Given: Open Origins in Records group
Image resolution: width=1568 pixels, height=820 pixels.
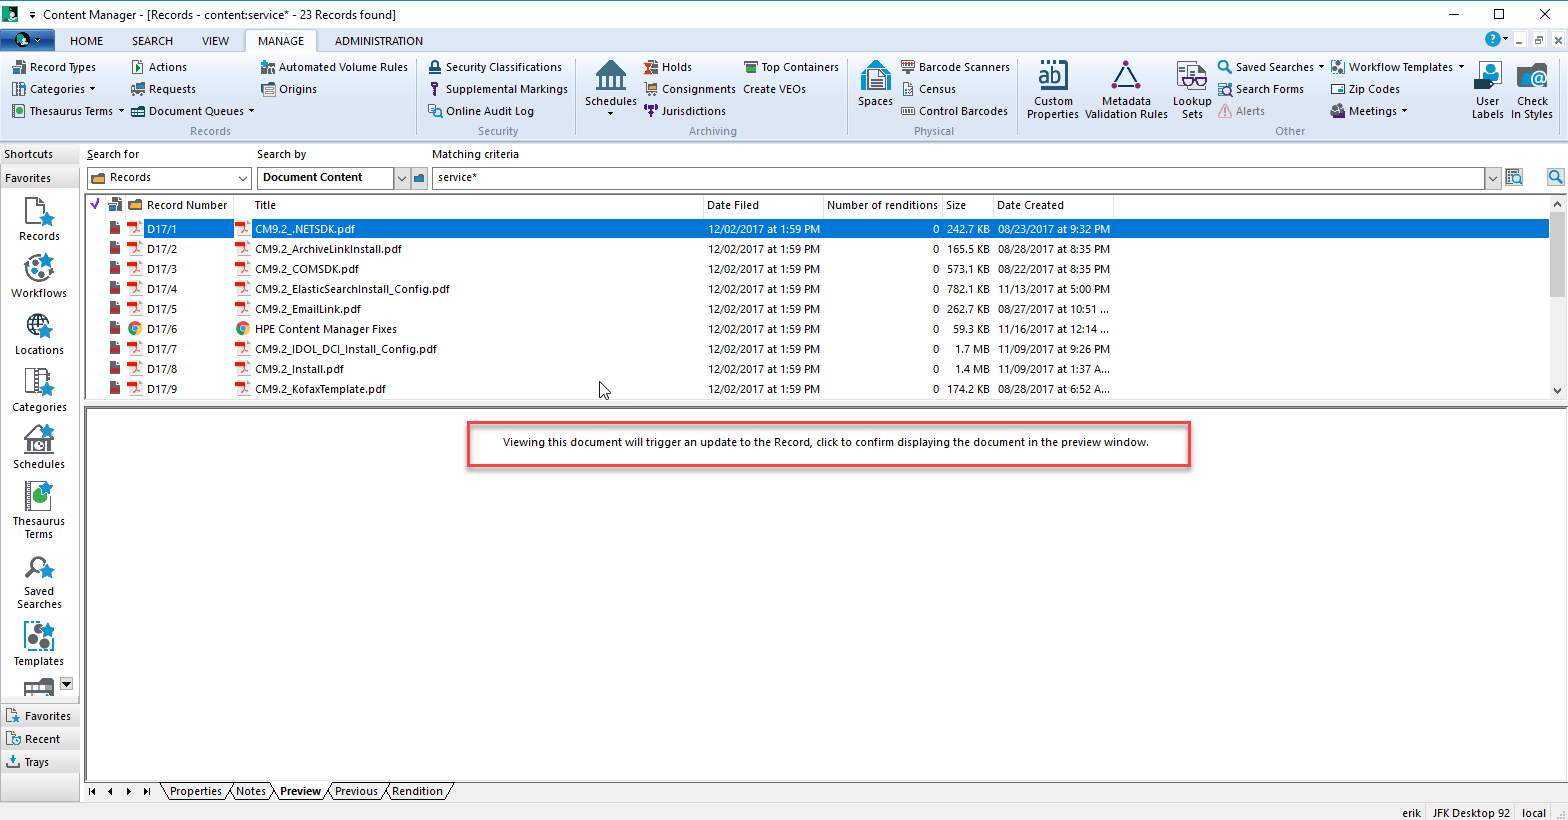Looking at the screenshot, I should tap(289, 89).
